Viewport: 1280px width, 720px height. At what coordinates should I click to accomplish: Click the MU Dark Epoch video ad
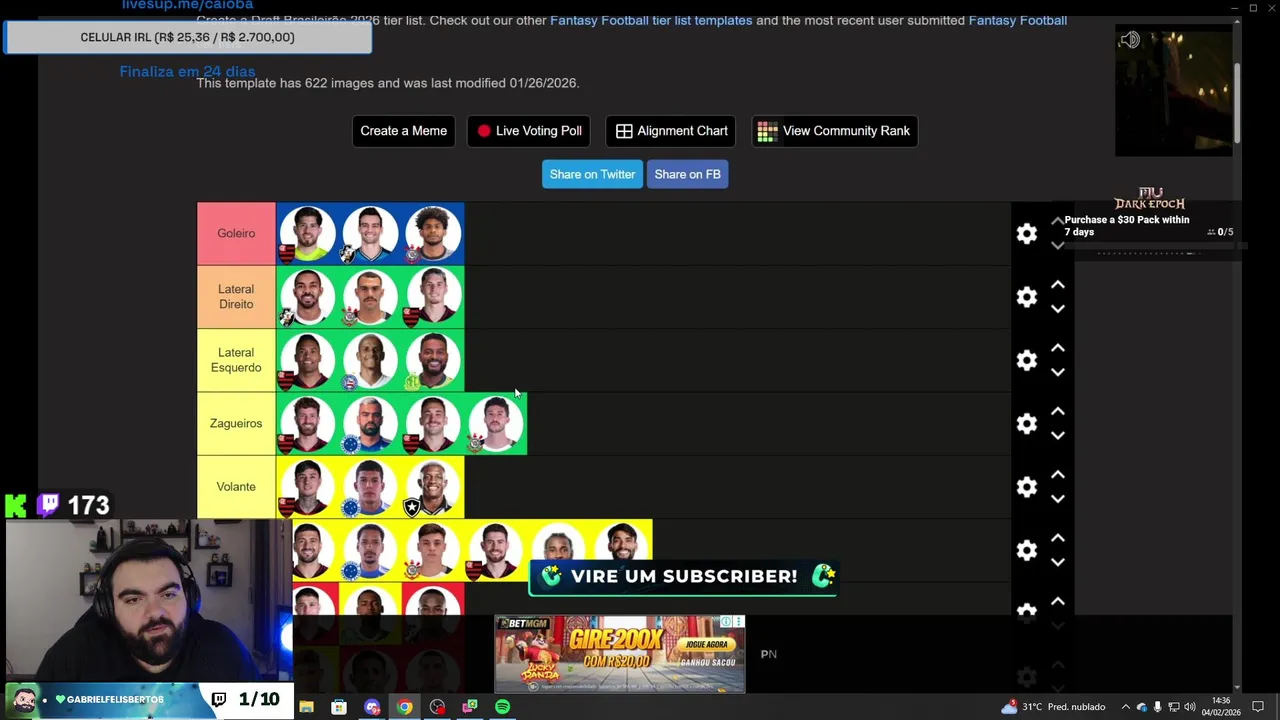(1173, 91)
